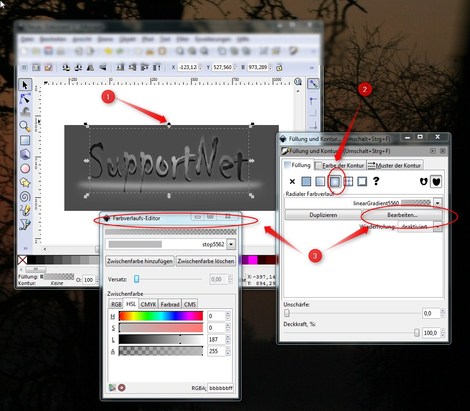
Task: Select the Star polygon tool
Action: click(25, 182)
